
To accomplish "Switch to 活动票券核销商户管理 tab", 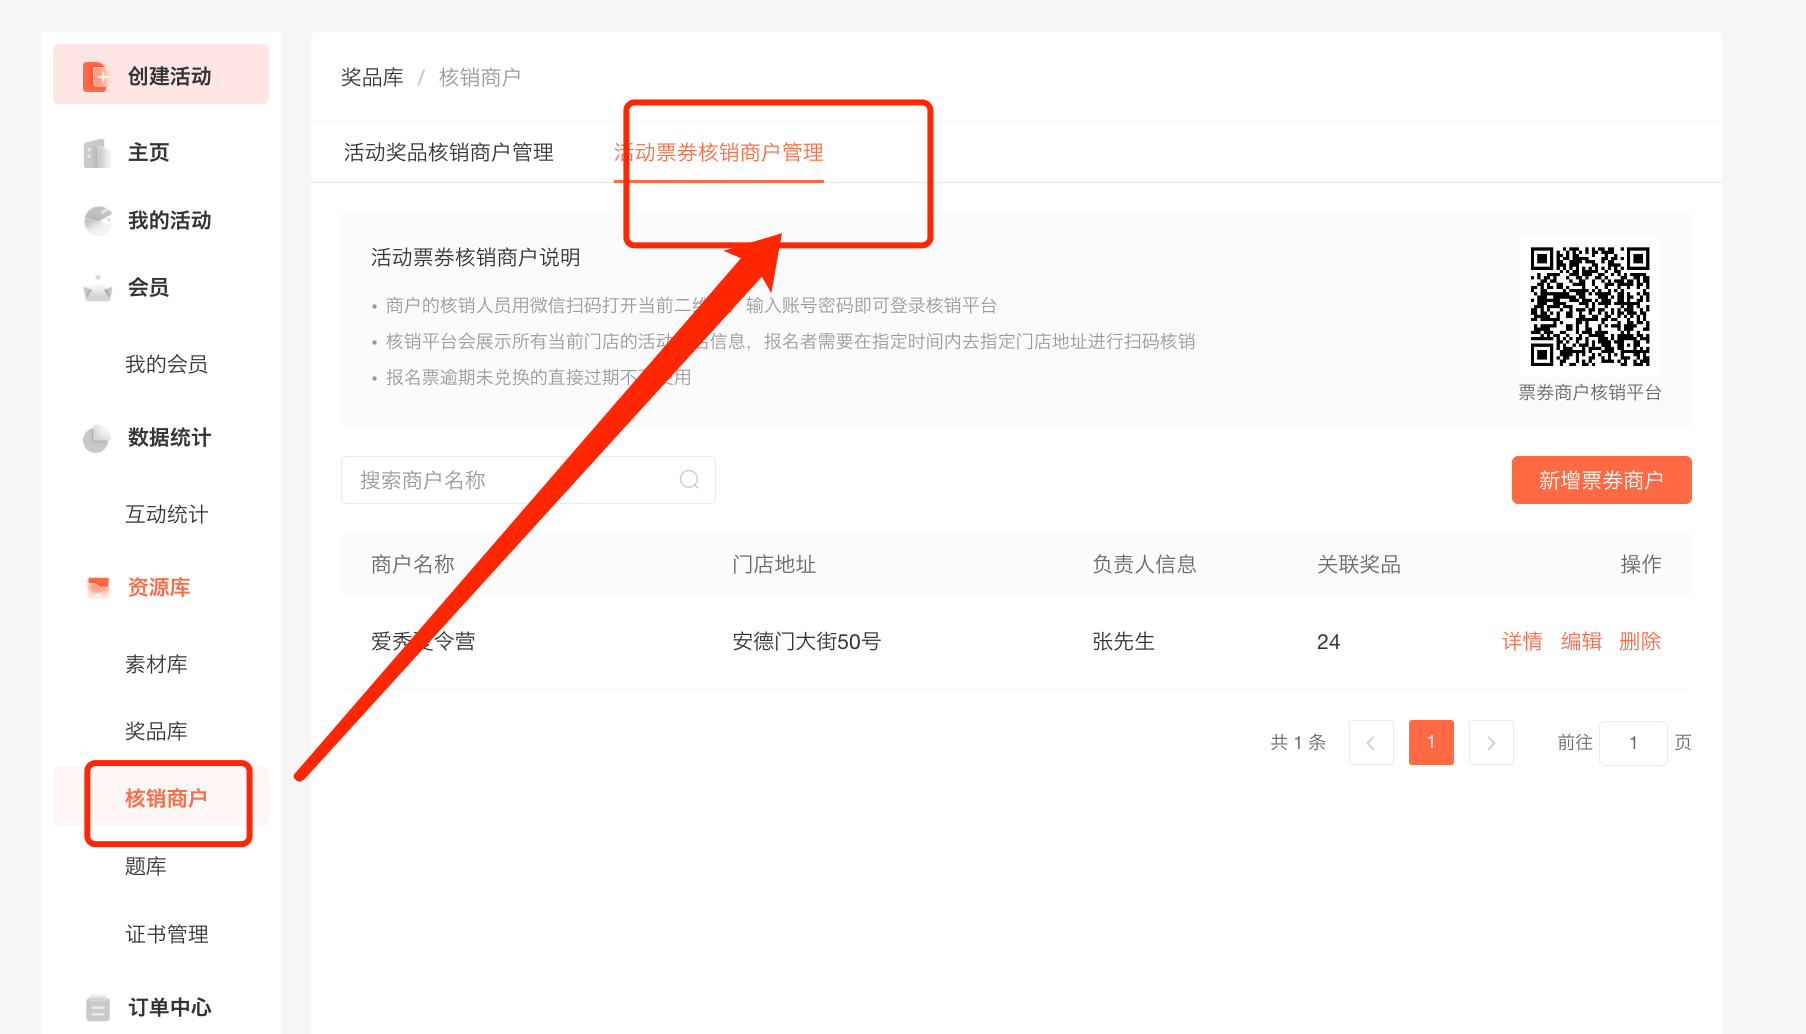I will 718,153.
